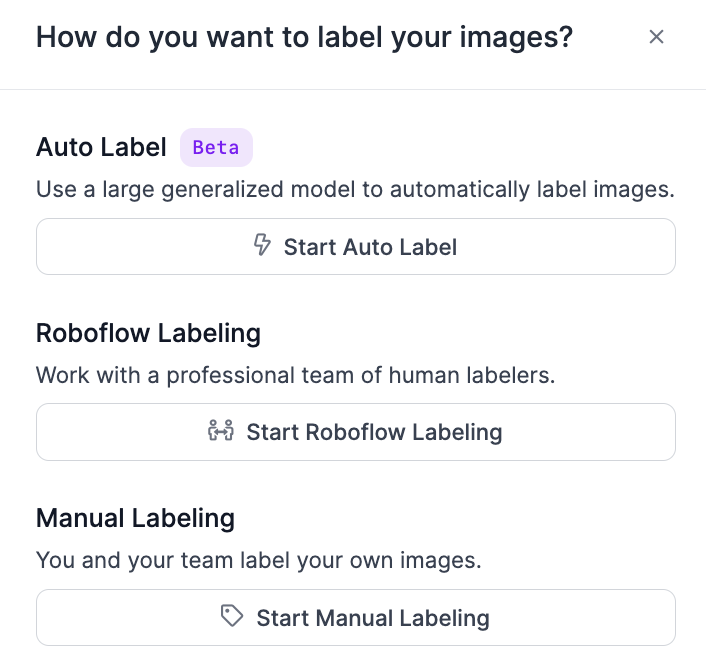Click the human labelers team icon

tap(220, 431)
